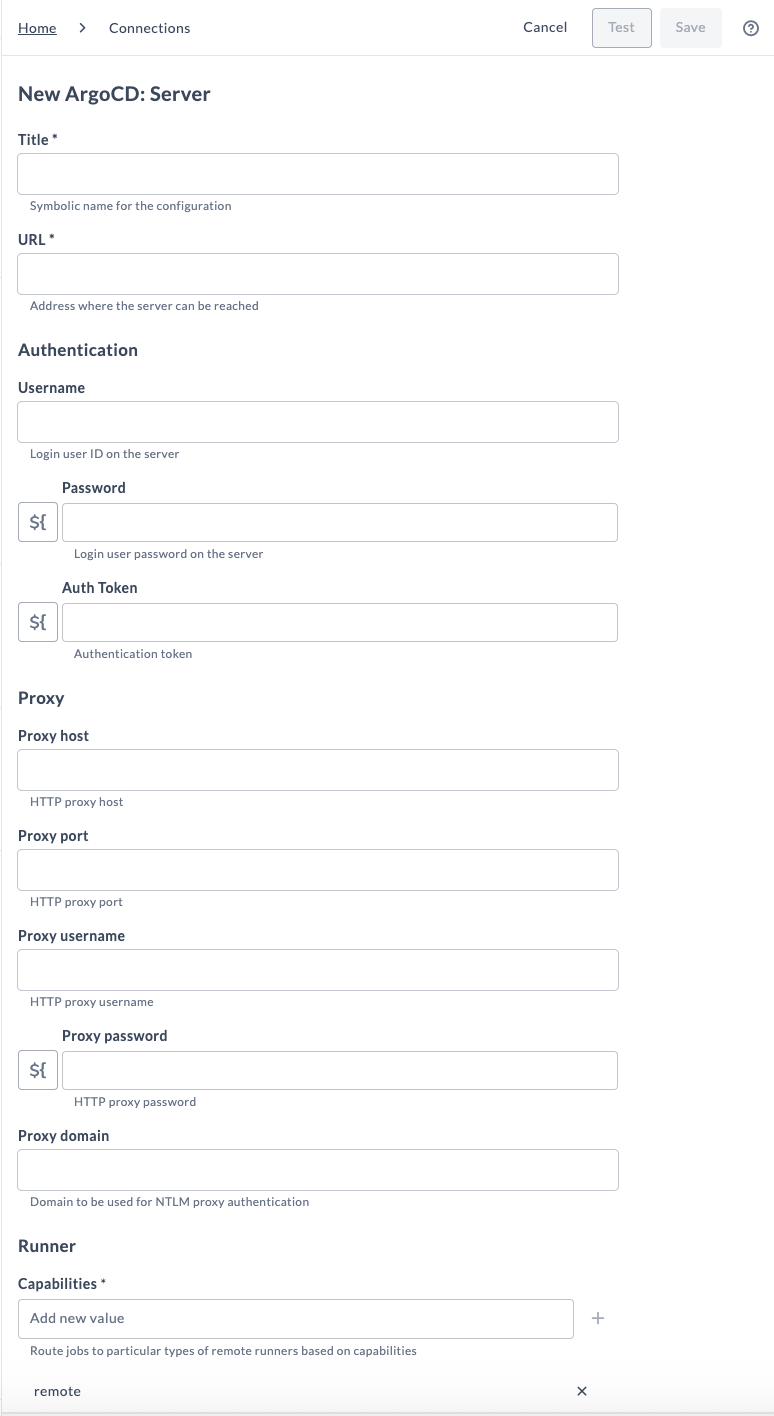Viewport: 774px width, 1416px height.
Task: Select the Proxy port field
Action: click(318, 870)
